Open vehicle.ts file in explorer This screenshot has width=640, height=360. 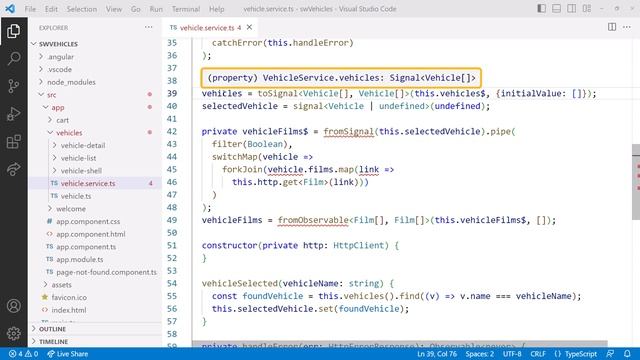95,196
